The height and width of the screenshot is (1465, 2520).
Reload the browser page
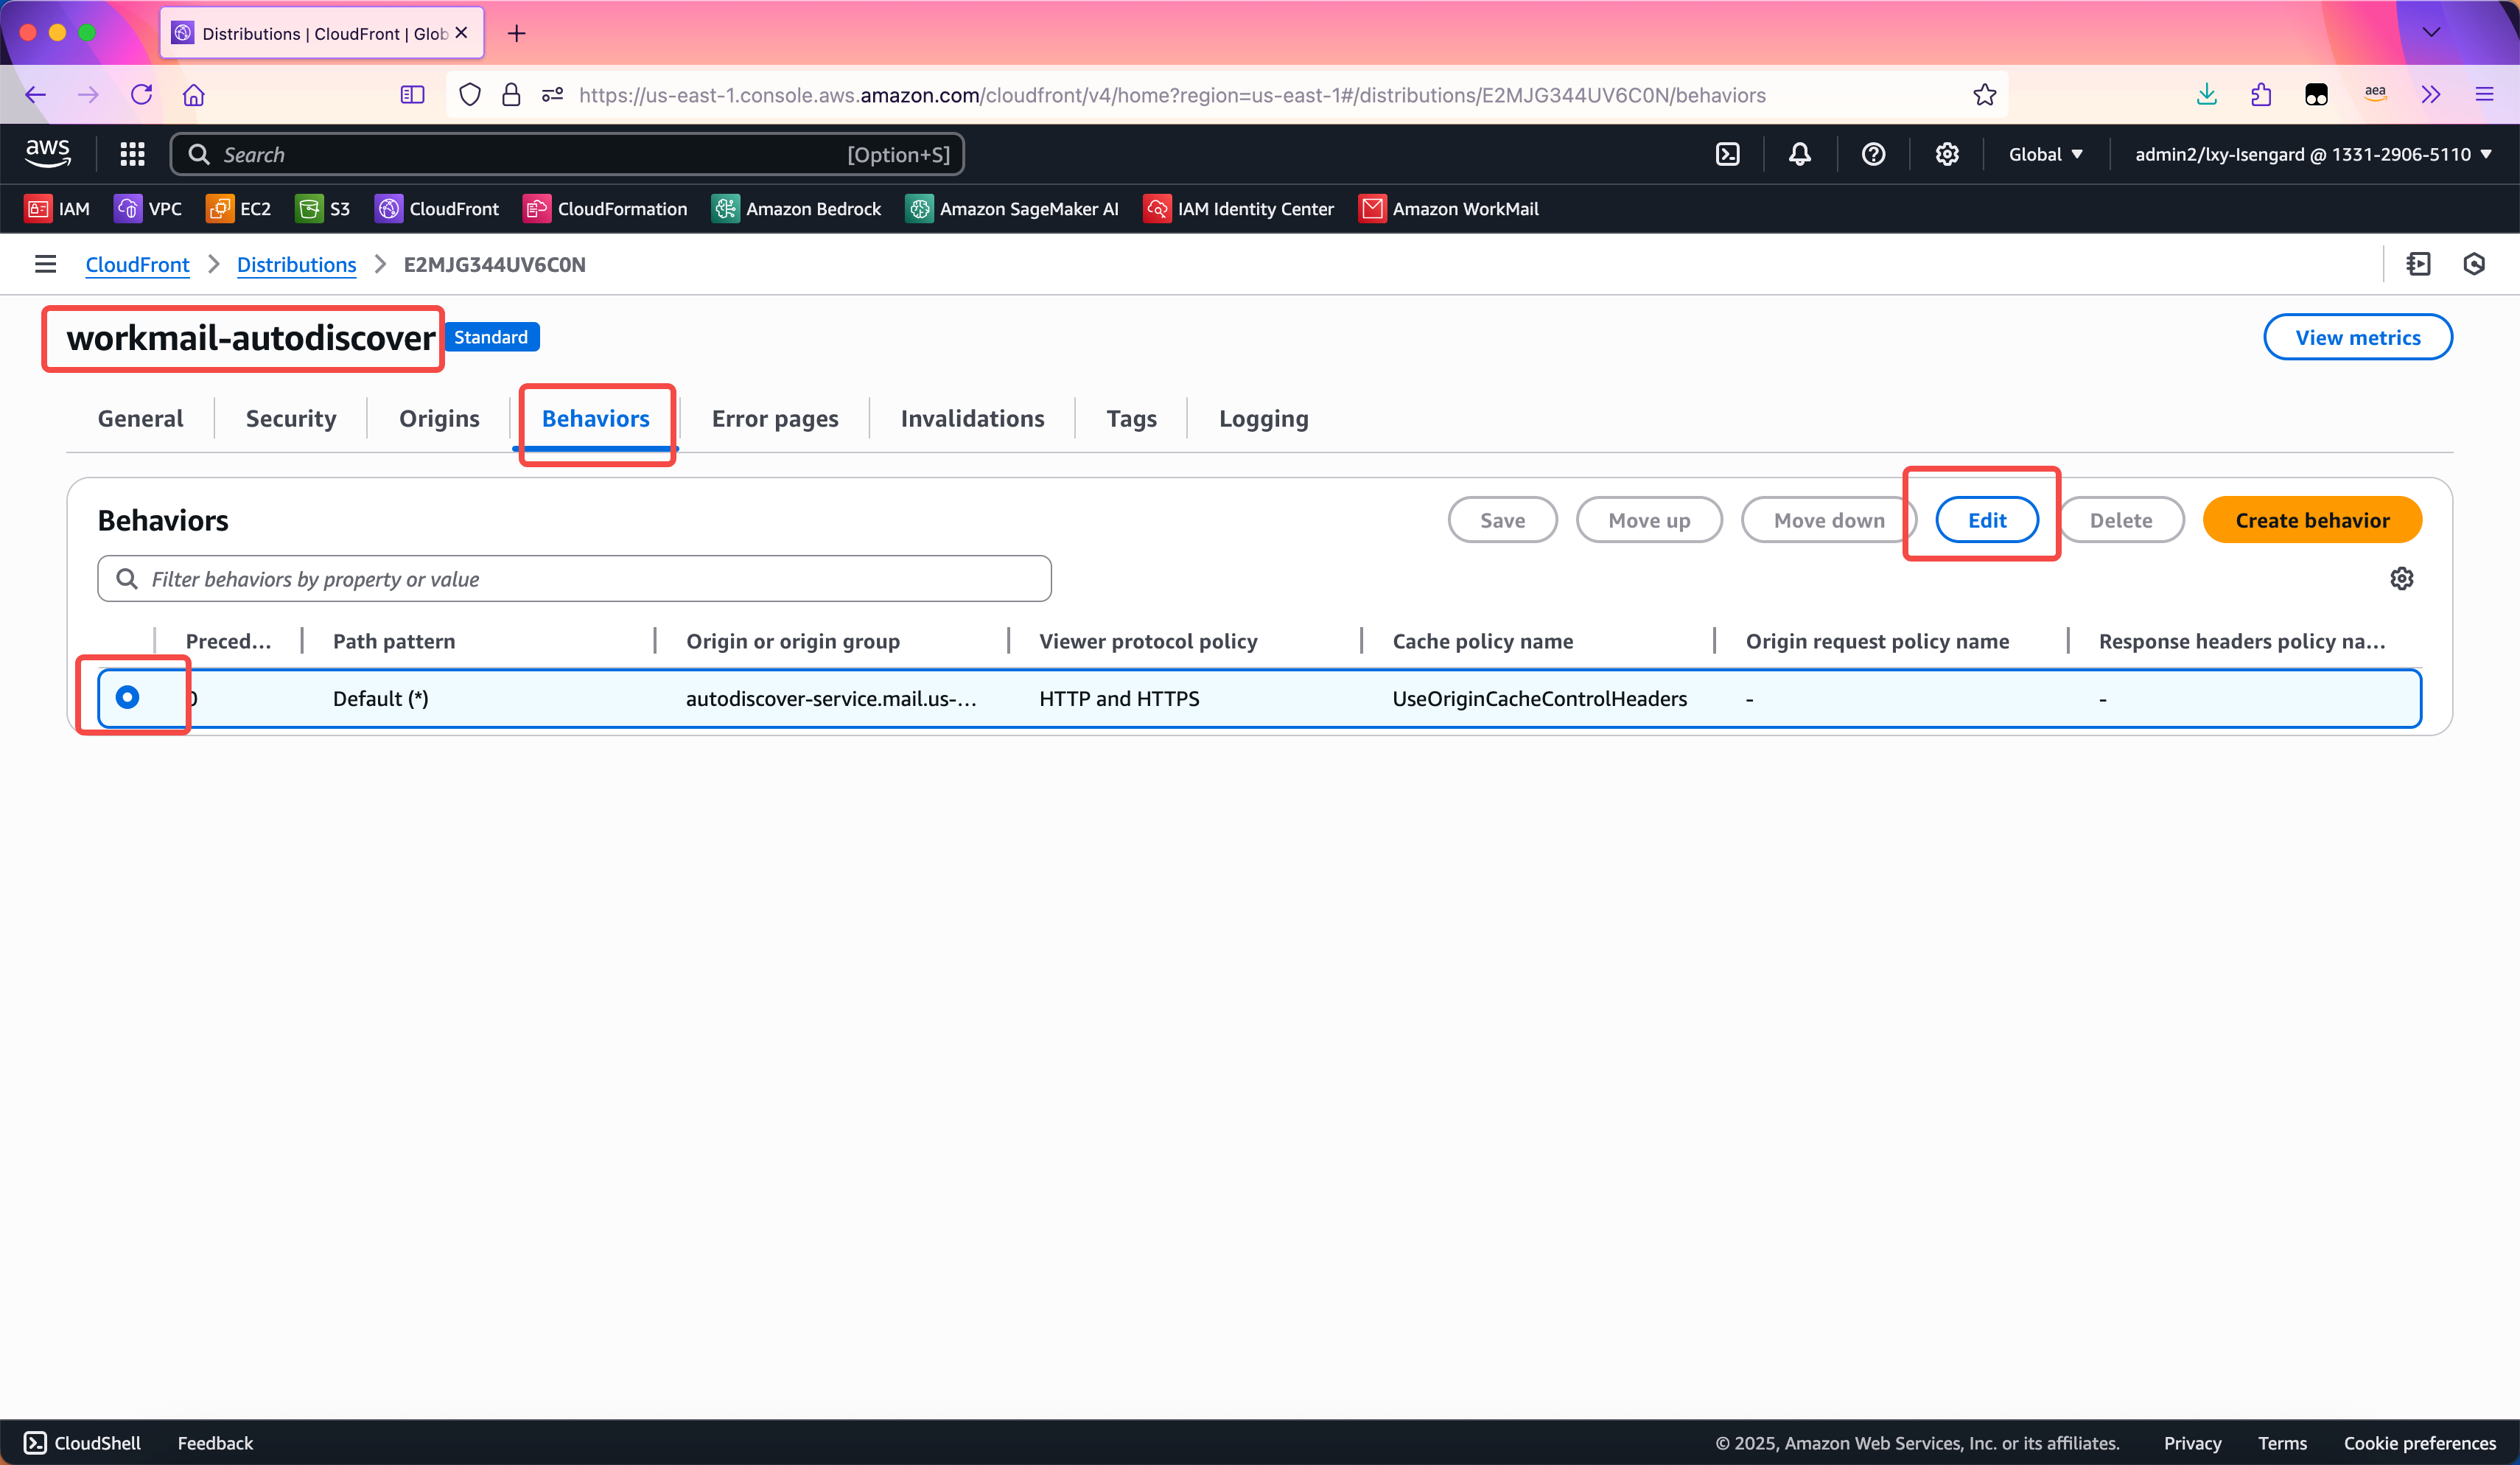(141, 94)
